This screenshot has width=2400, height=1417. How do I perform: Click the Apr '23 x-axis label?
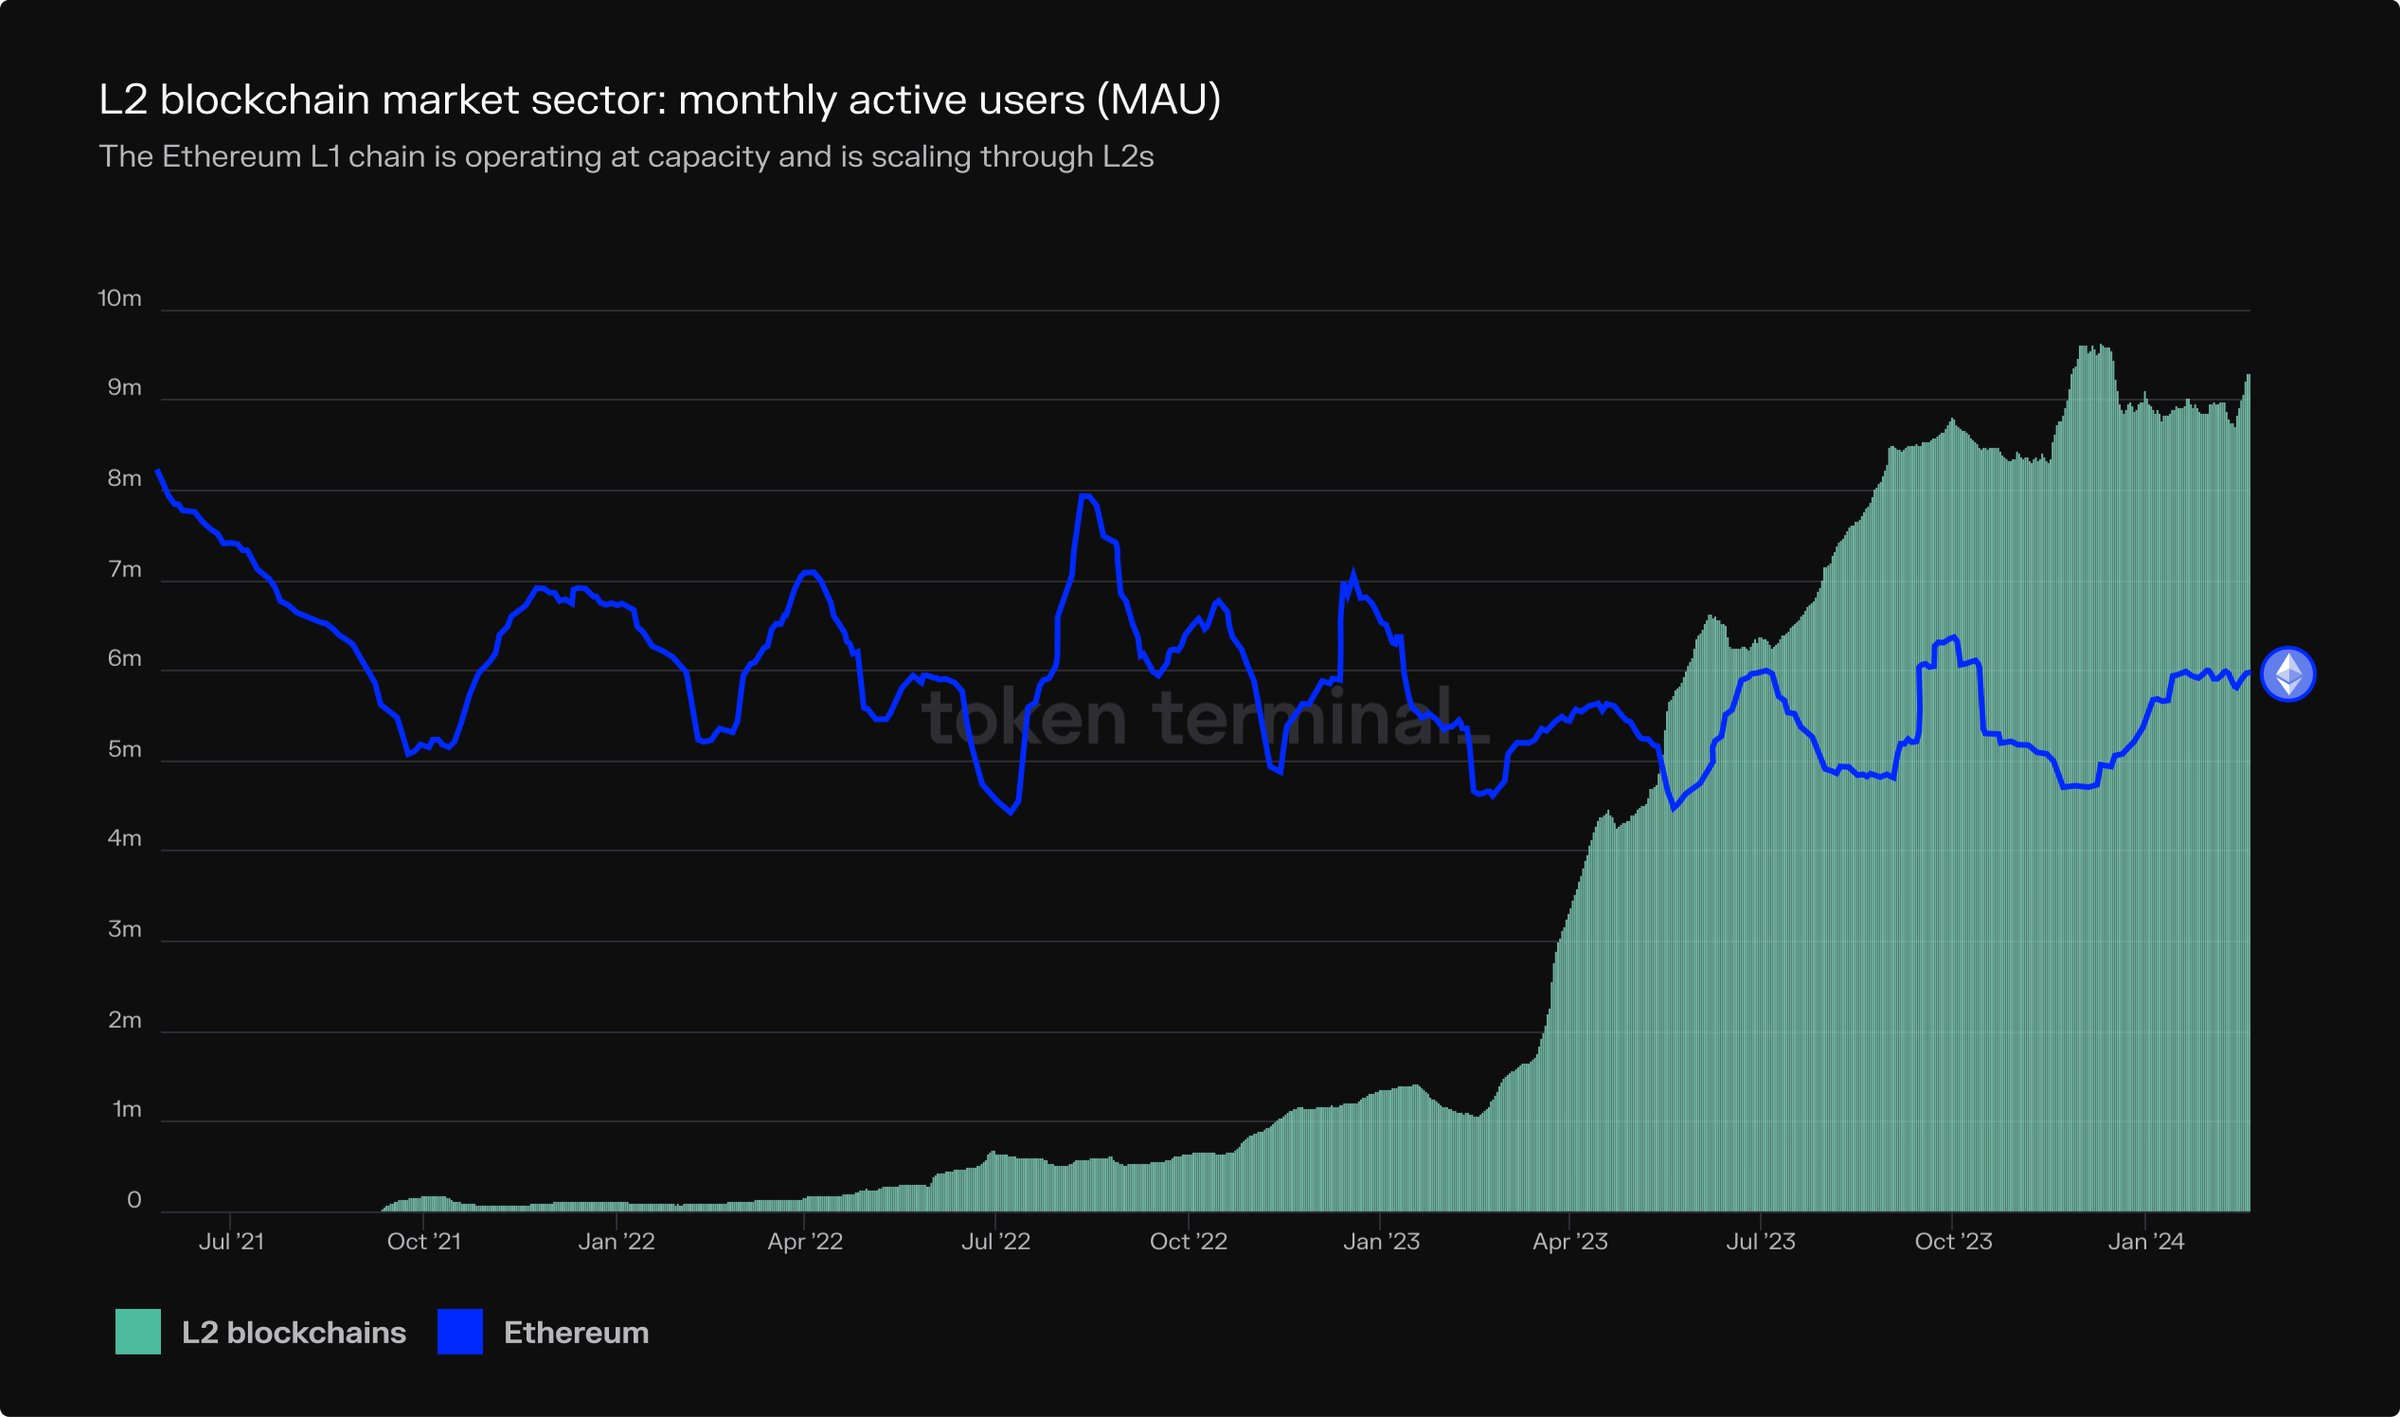coord(1570,1241)
